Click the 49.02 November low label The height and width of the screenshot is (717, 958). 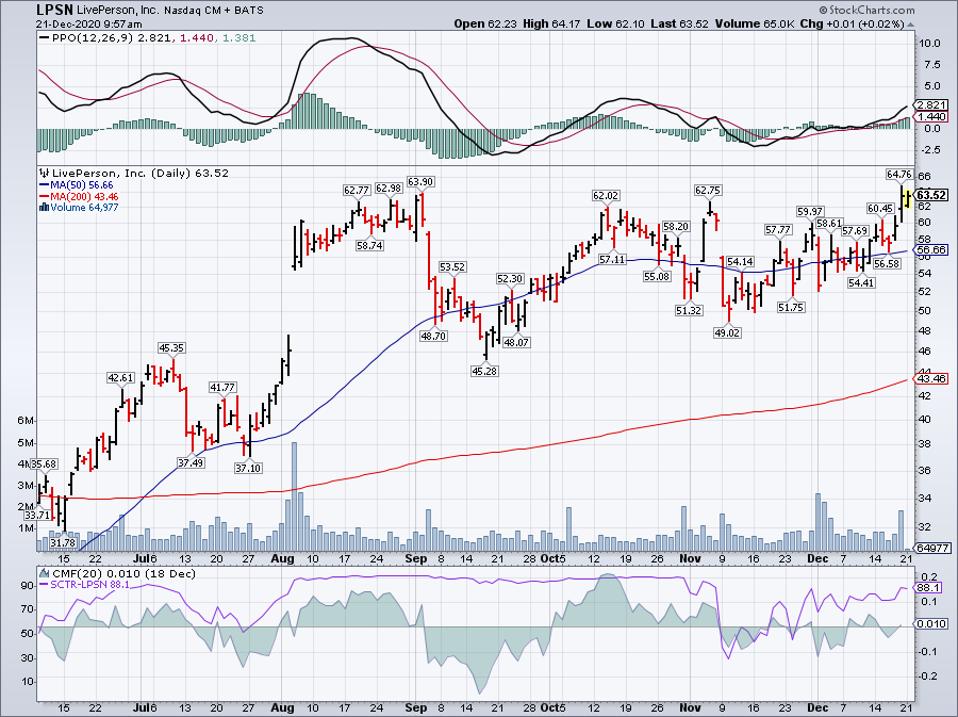pos(727,332)
